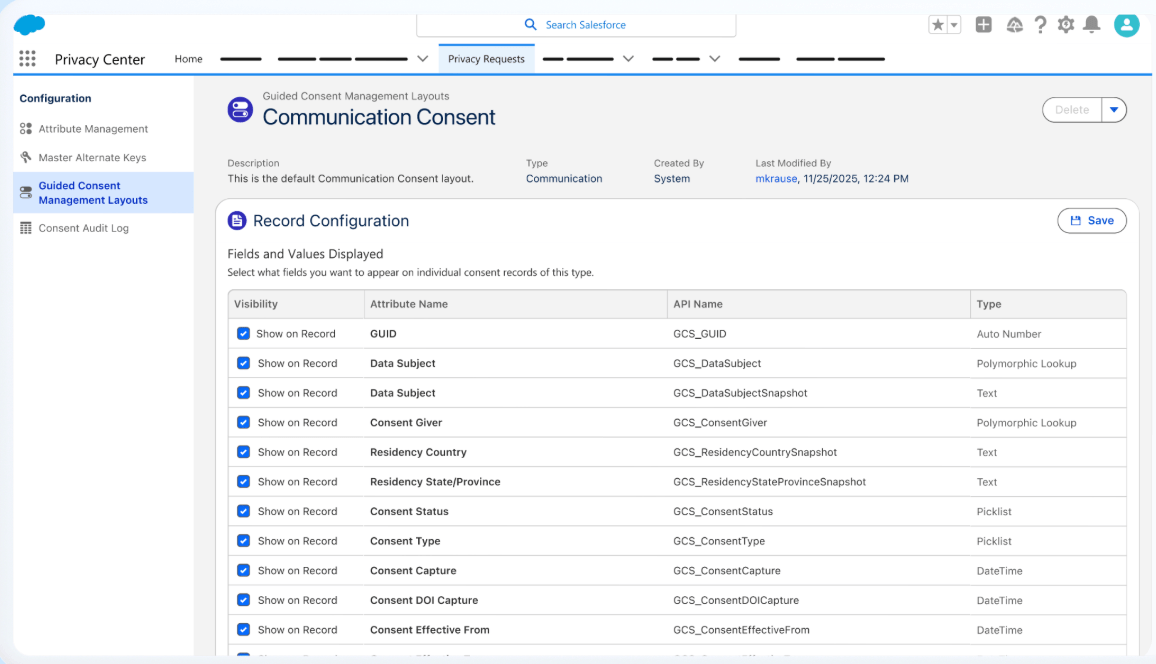Open the Help question mark icon
Image resolution: width=1156 pixels, height=664 pixels.
coord(1040,25)
